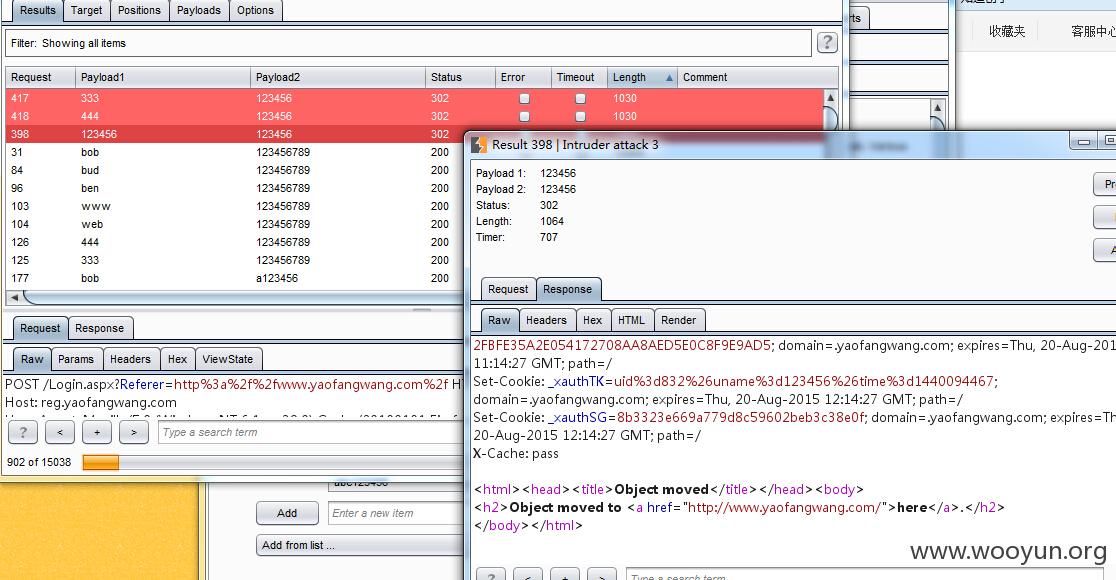
Task: Click the plus button by search bar
Action: pyautogui.click(x=97, y=432)
